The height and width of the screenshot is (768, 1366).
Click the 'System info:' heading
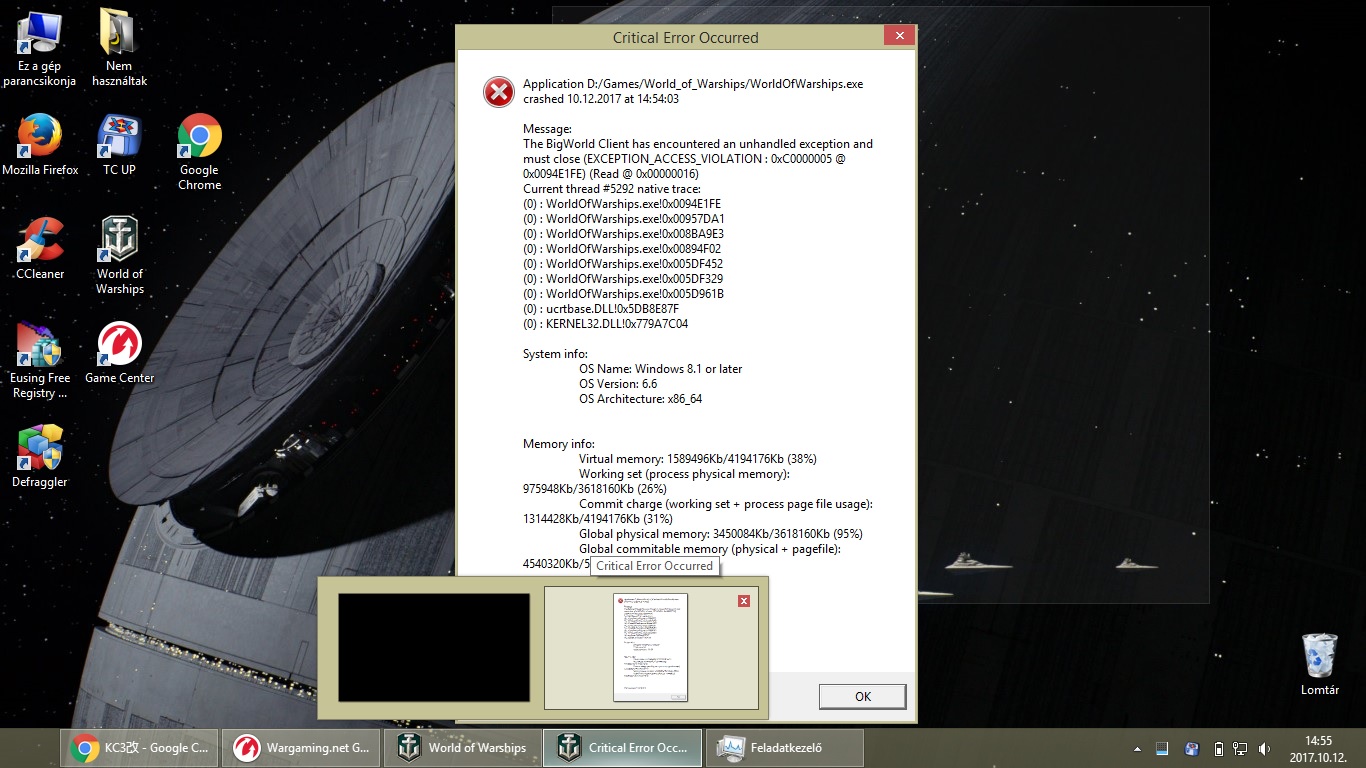(x=555, y=354)
